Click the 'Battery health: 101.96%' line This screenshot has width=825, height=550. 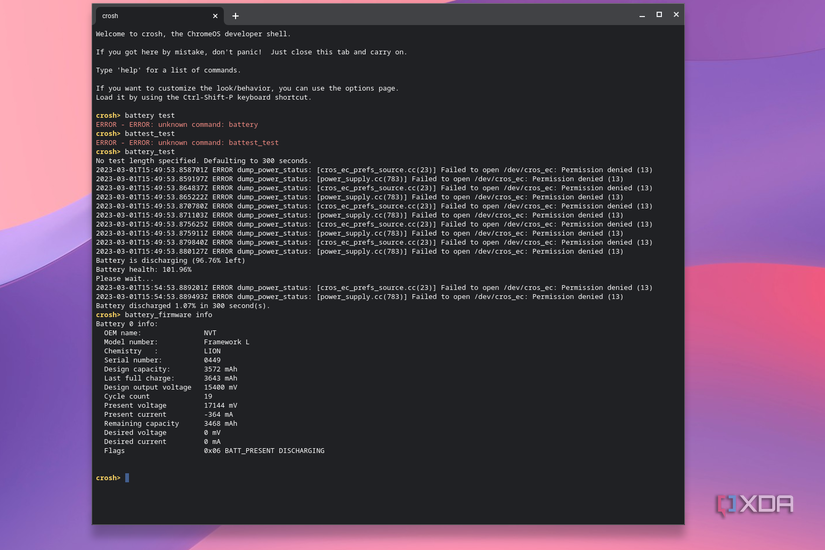point(142,269)
